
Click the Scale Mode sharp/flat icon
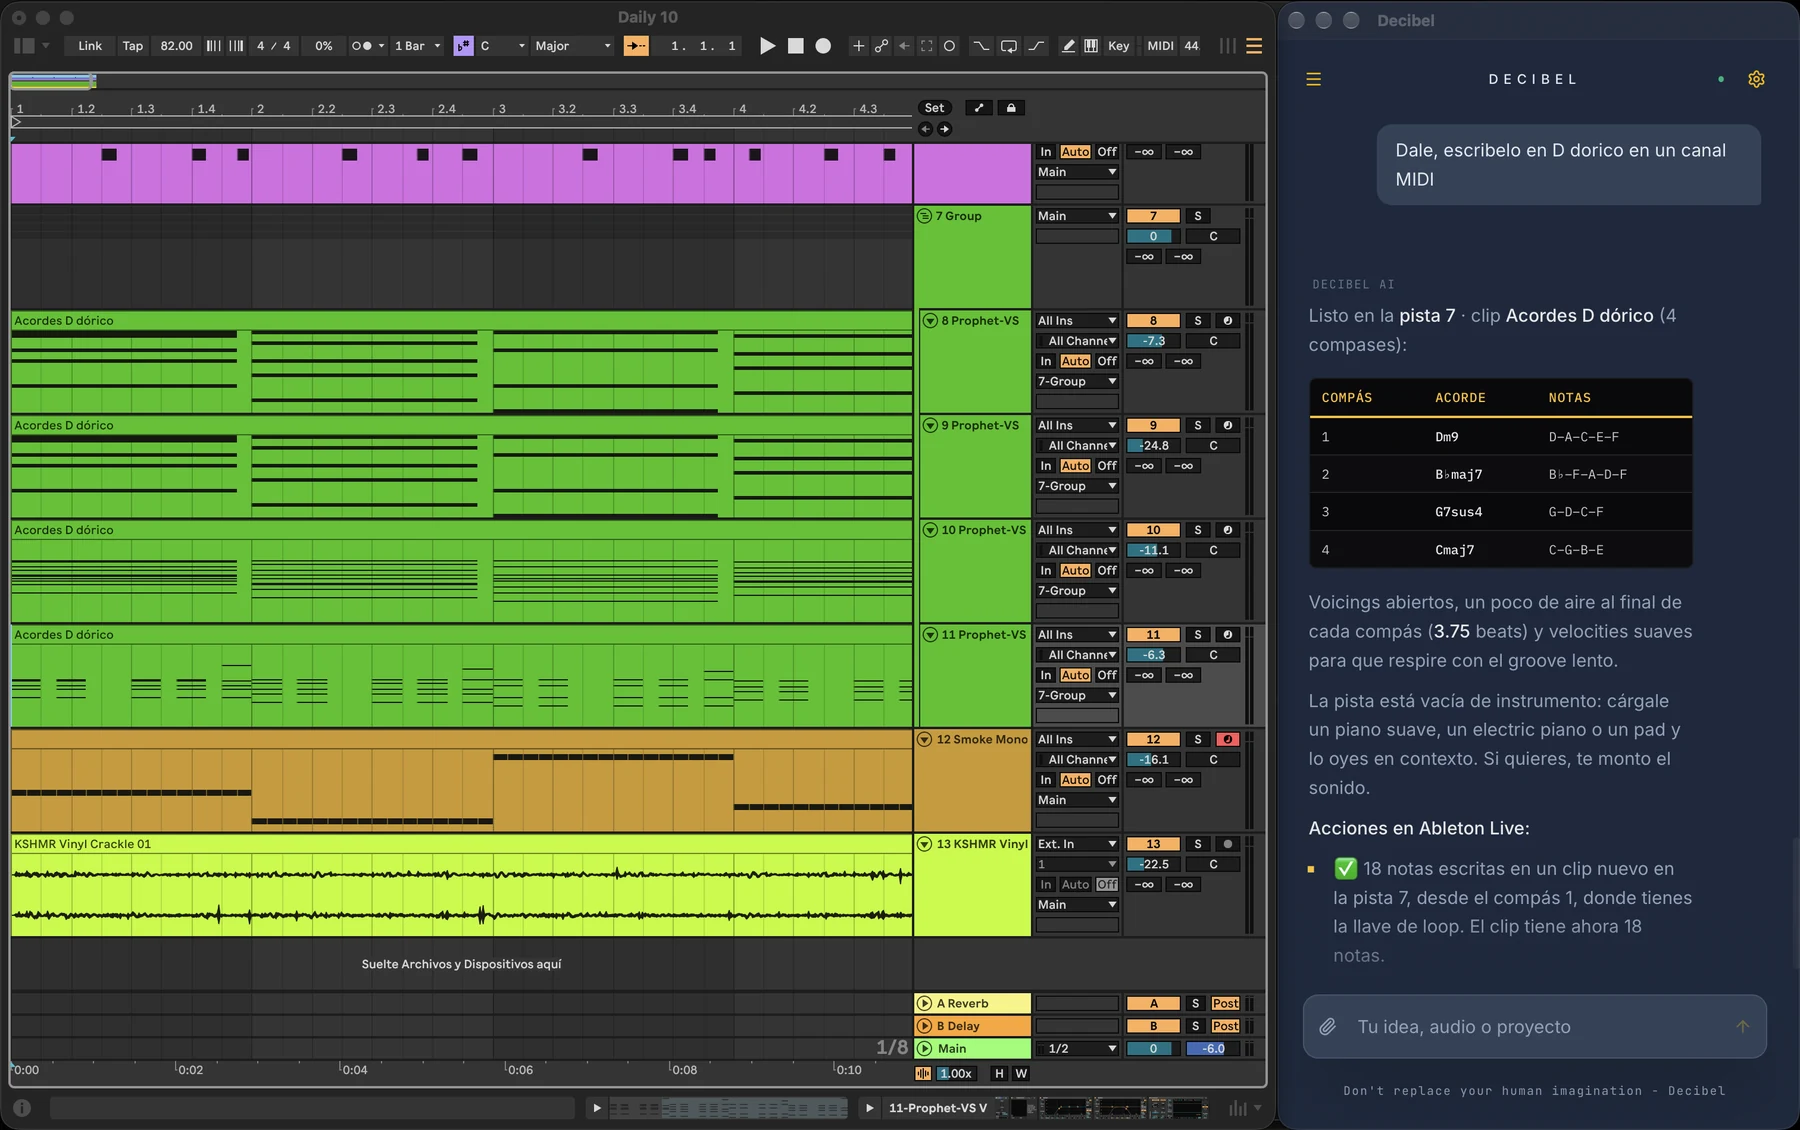click(463, 46)
